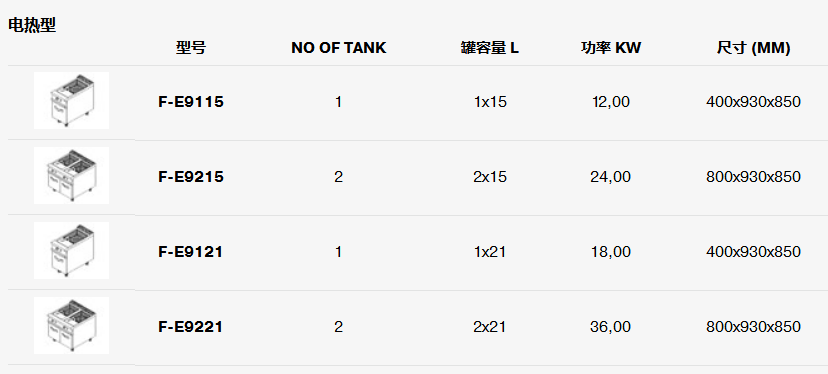Screen dimensions: 828x374
Task: Click the F-E9221 dimensions 800x930x850
Action: [x=754, y=327]
